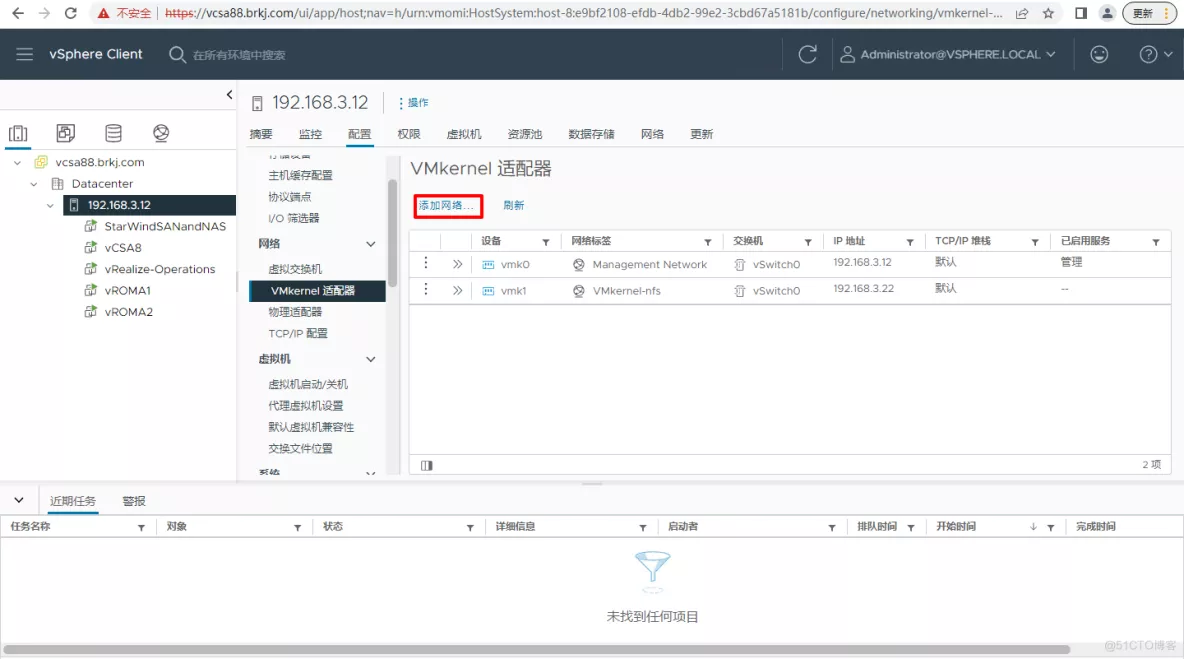
Task: Select the Networking inventory icon
Action: 161,134
